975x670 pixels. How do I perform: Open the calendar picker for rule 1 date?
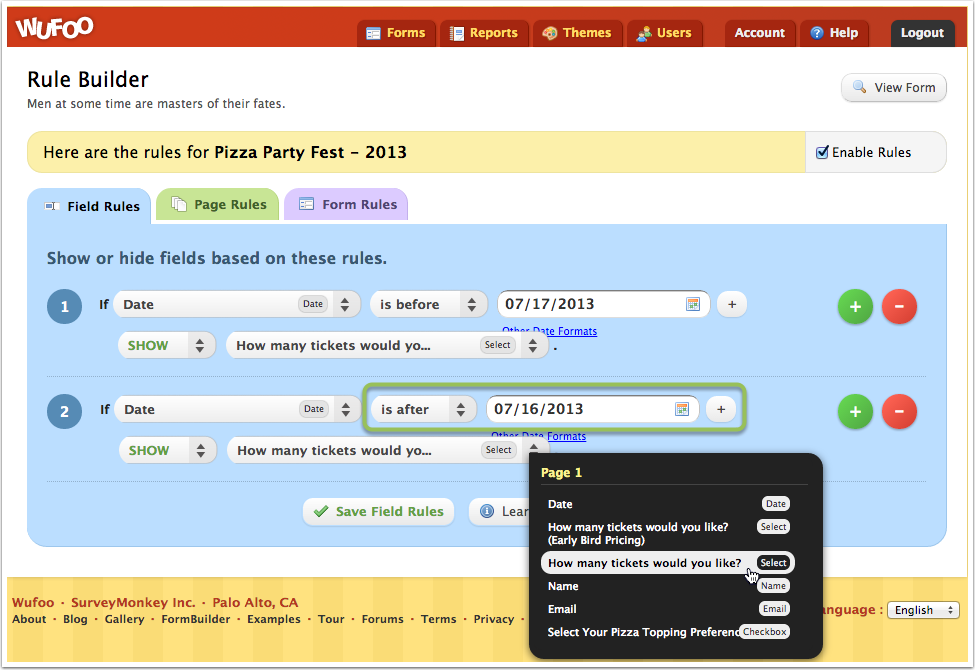point(693,304)
